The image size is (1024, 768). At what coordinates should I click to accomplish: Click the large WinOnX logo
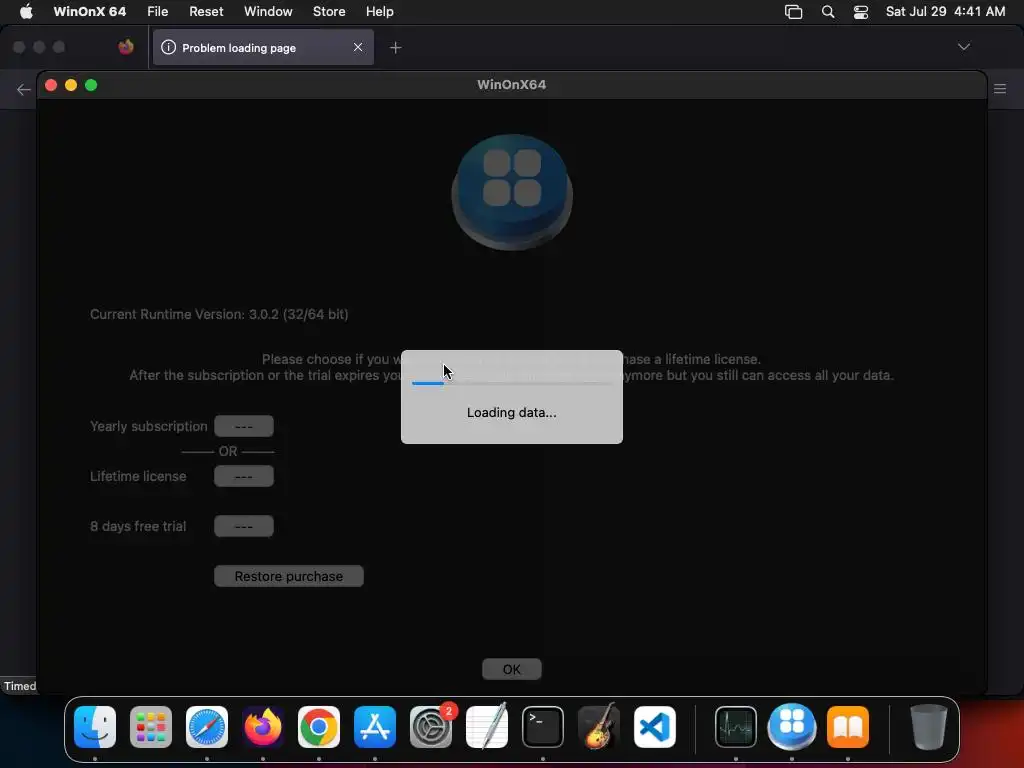coord(512,191)
